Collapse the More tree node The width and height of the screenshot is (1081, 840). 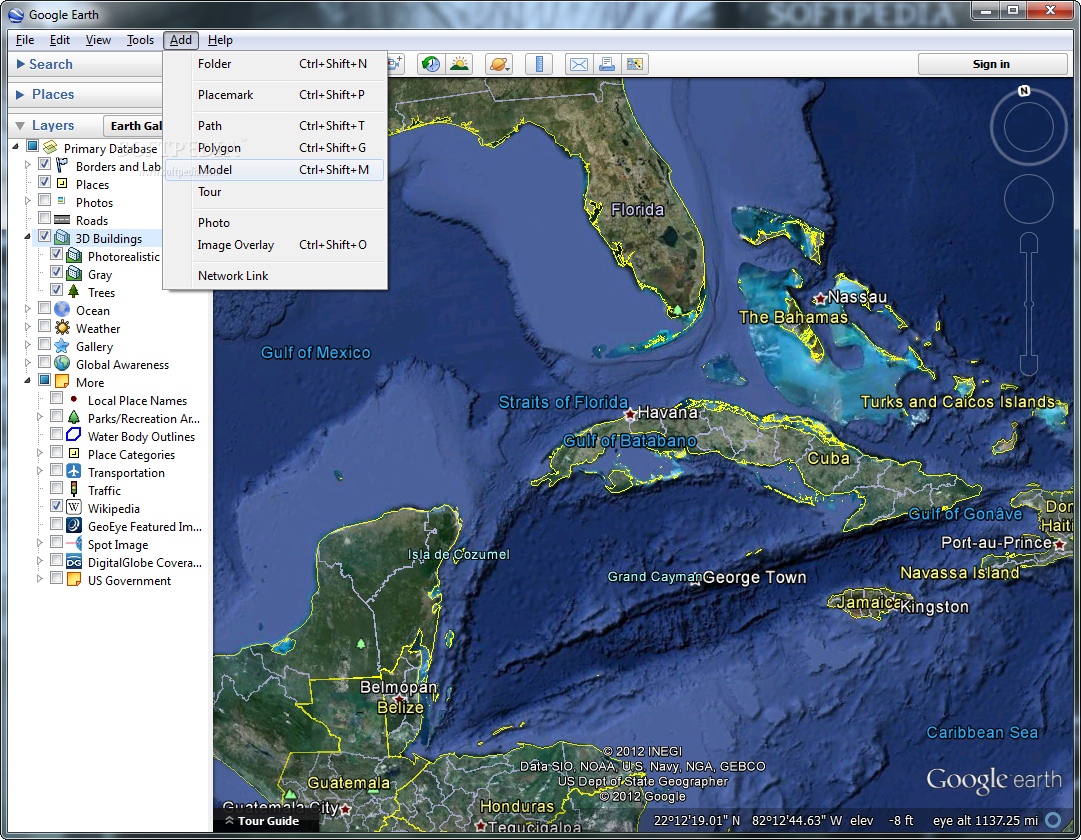[x=28, y=381]
